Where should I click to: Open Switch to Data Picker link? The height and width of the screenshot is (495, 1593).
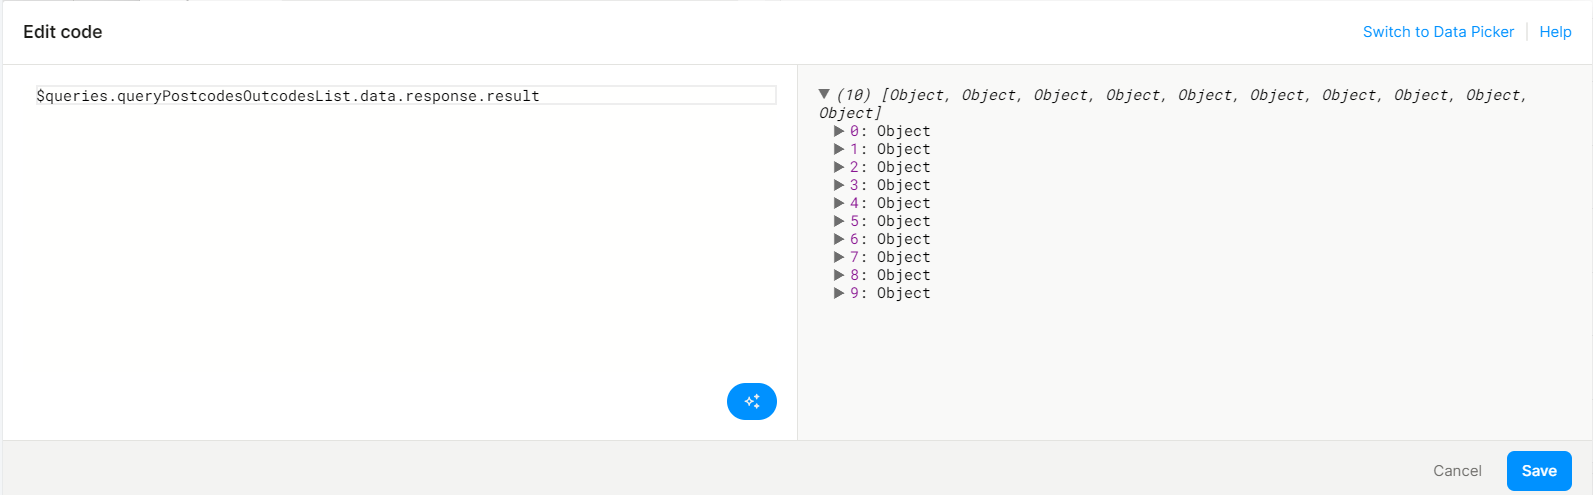1438,32
